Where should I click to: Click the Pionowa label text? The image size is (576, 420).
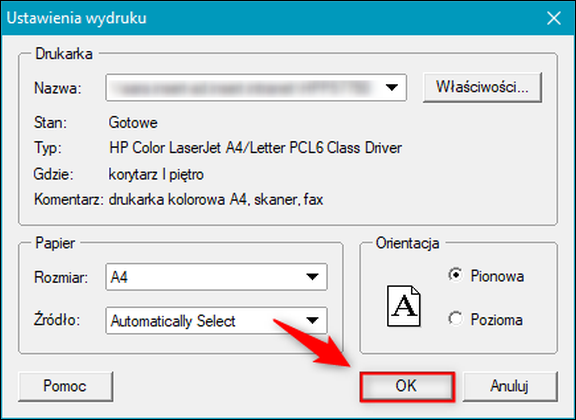tap(497, 276)
